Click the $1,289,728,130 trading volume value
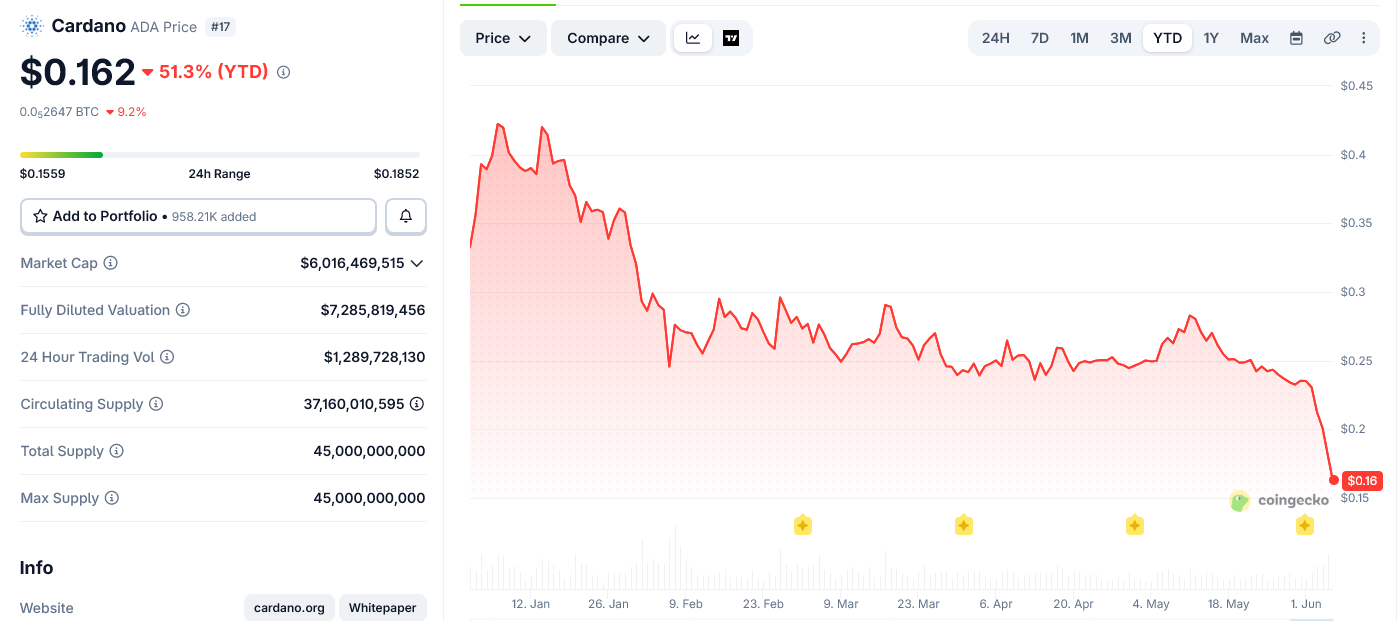 click(x=374, y=357)
